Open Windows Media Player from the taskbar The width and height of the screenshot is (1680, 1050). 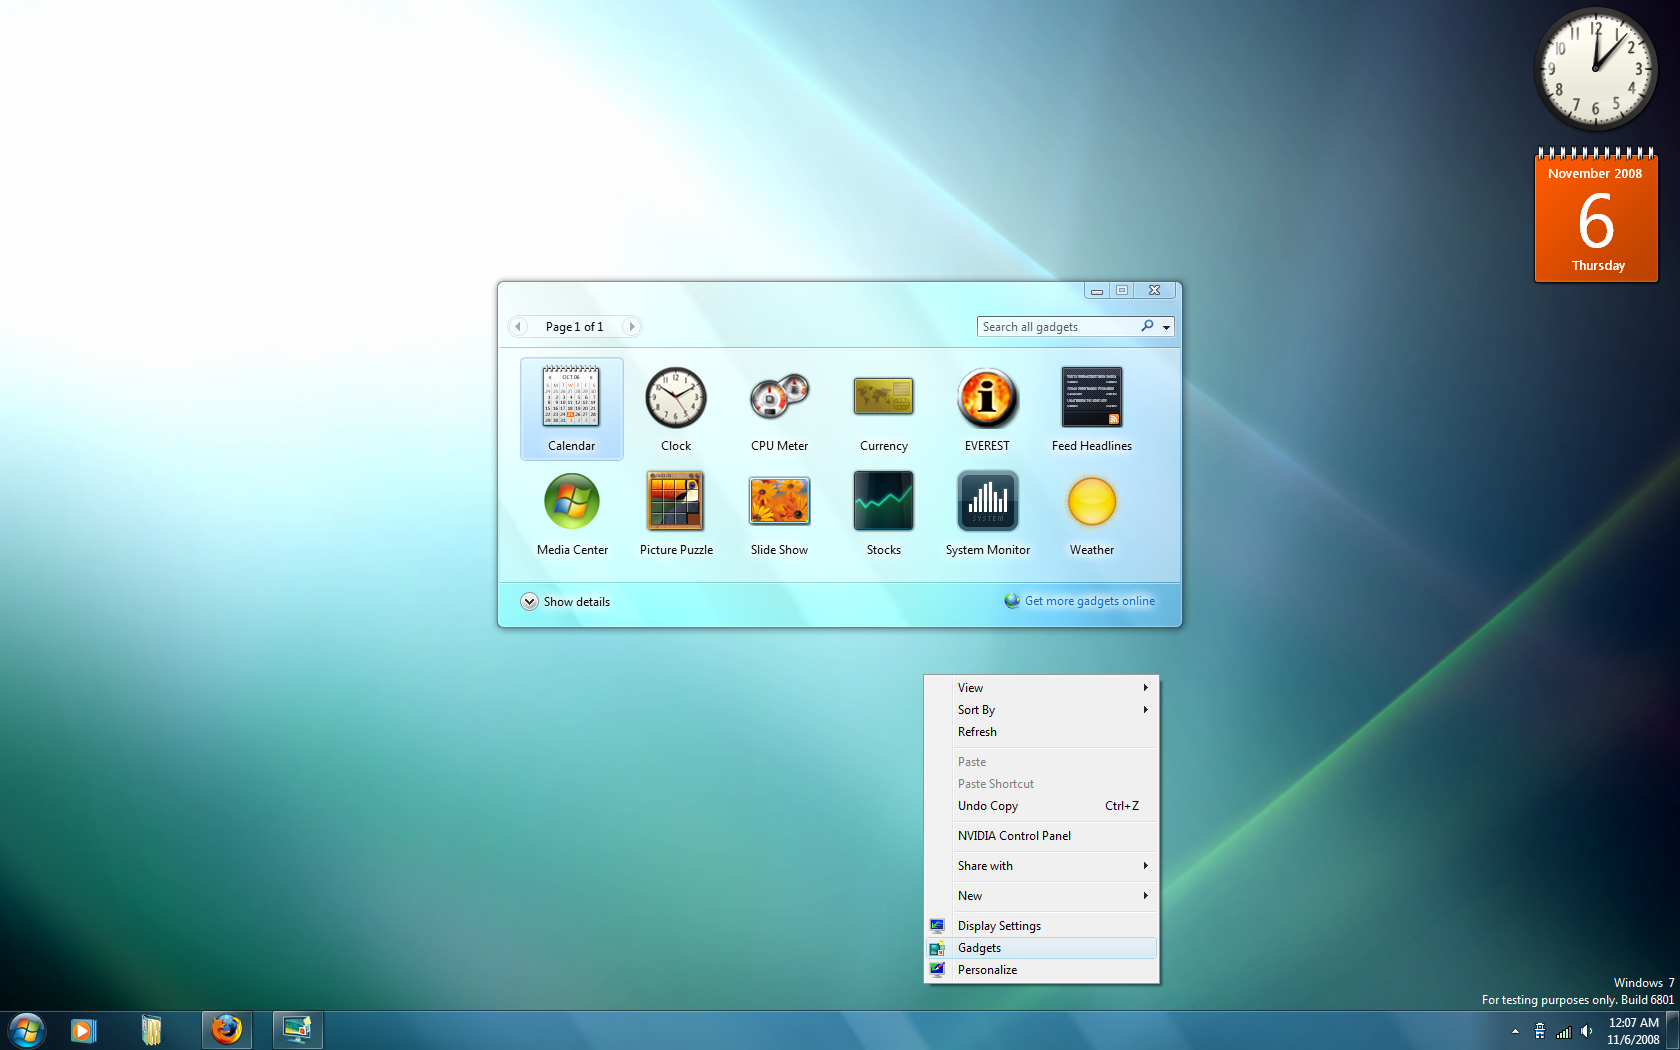click(x=82, y=1029)
